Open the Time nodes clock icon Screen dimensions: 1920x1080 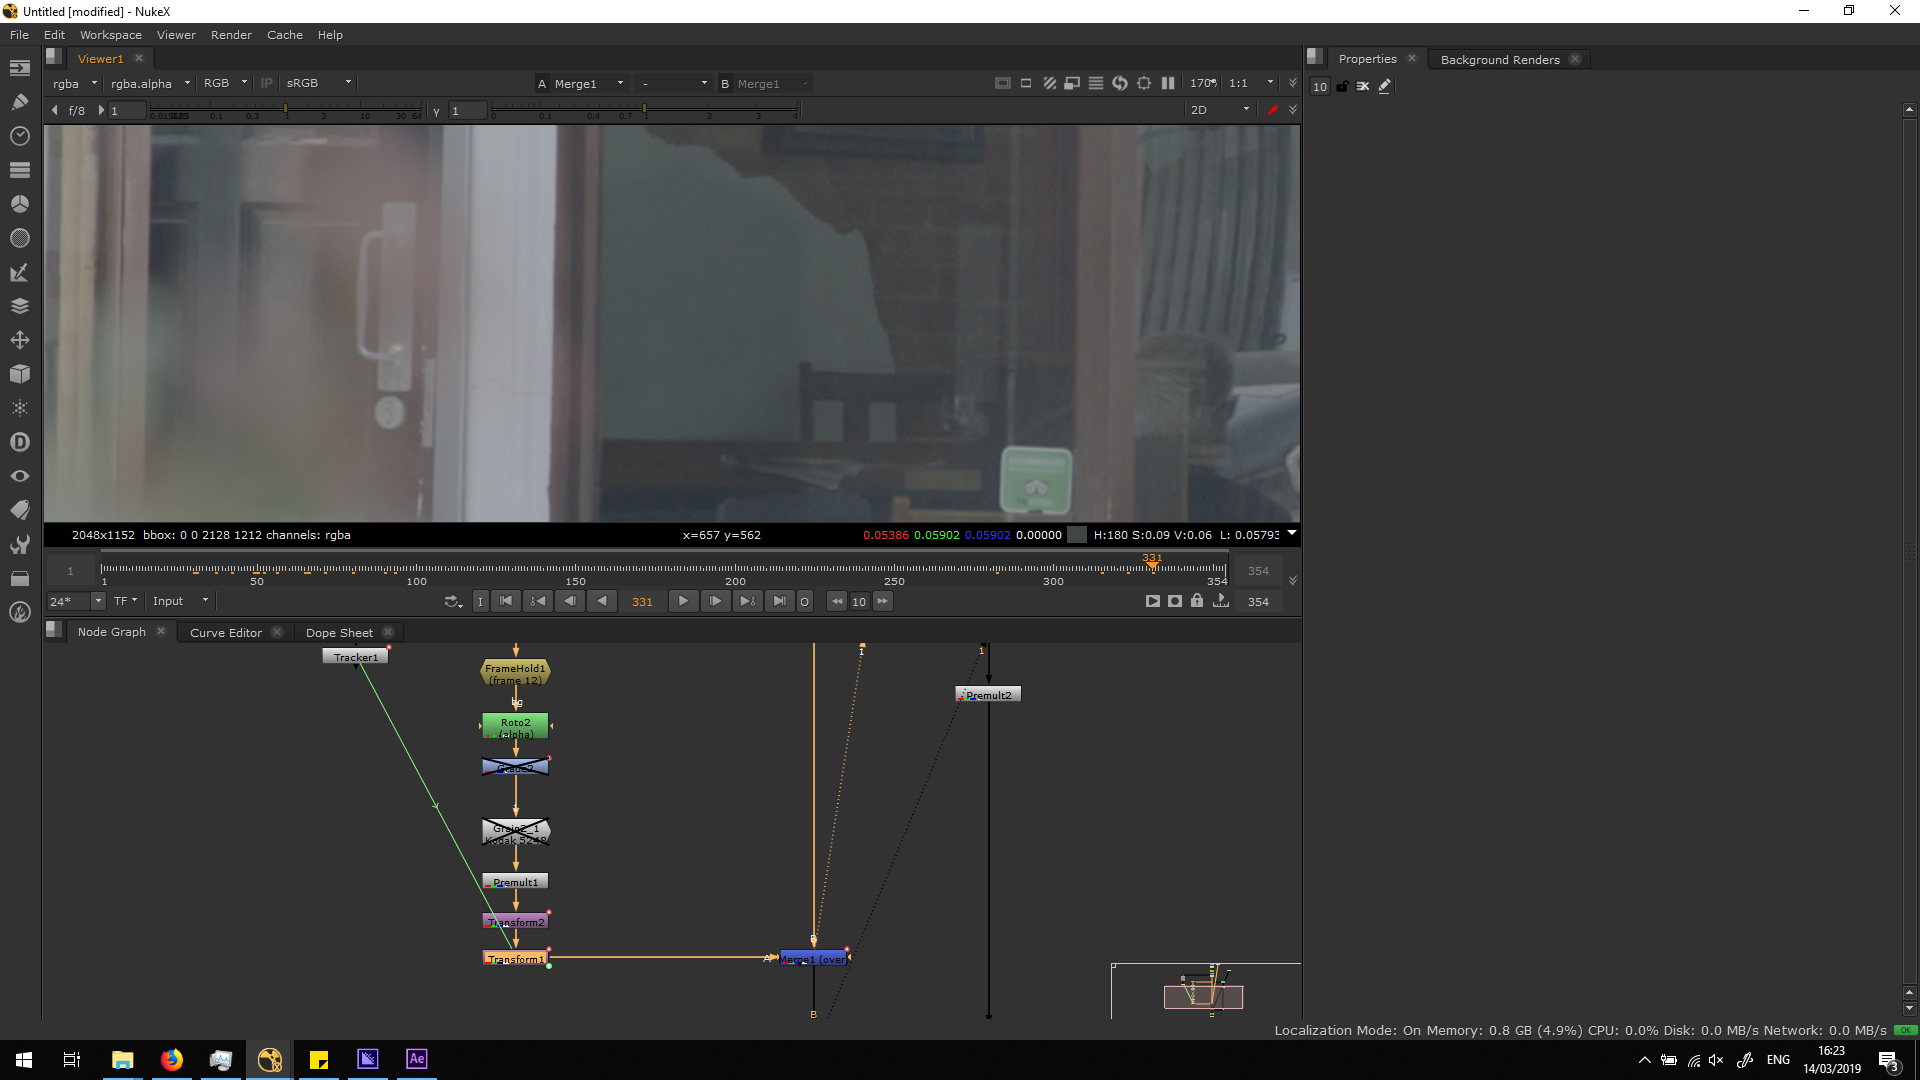(x=19, y=136)
